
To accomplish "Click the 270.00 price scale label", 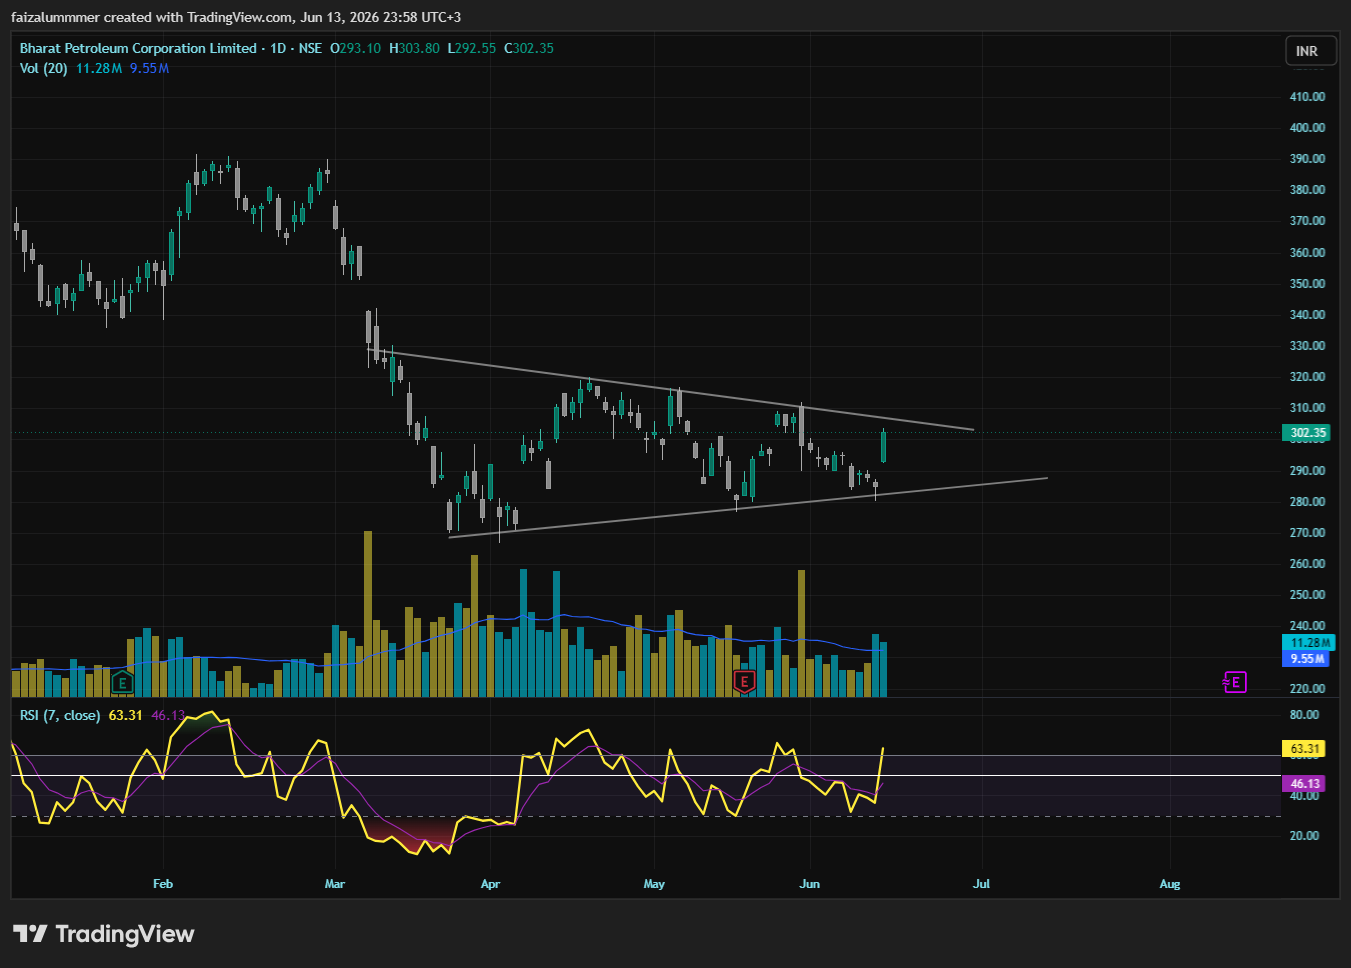I will (x=1307, y=533).
